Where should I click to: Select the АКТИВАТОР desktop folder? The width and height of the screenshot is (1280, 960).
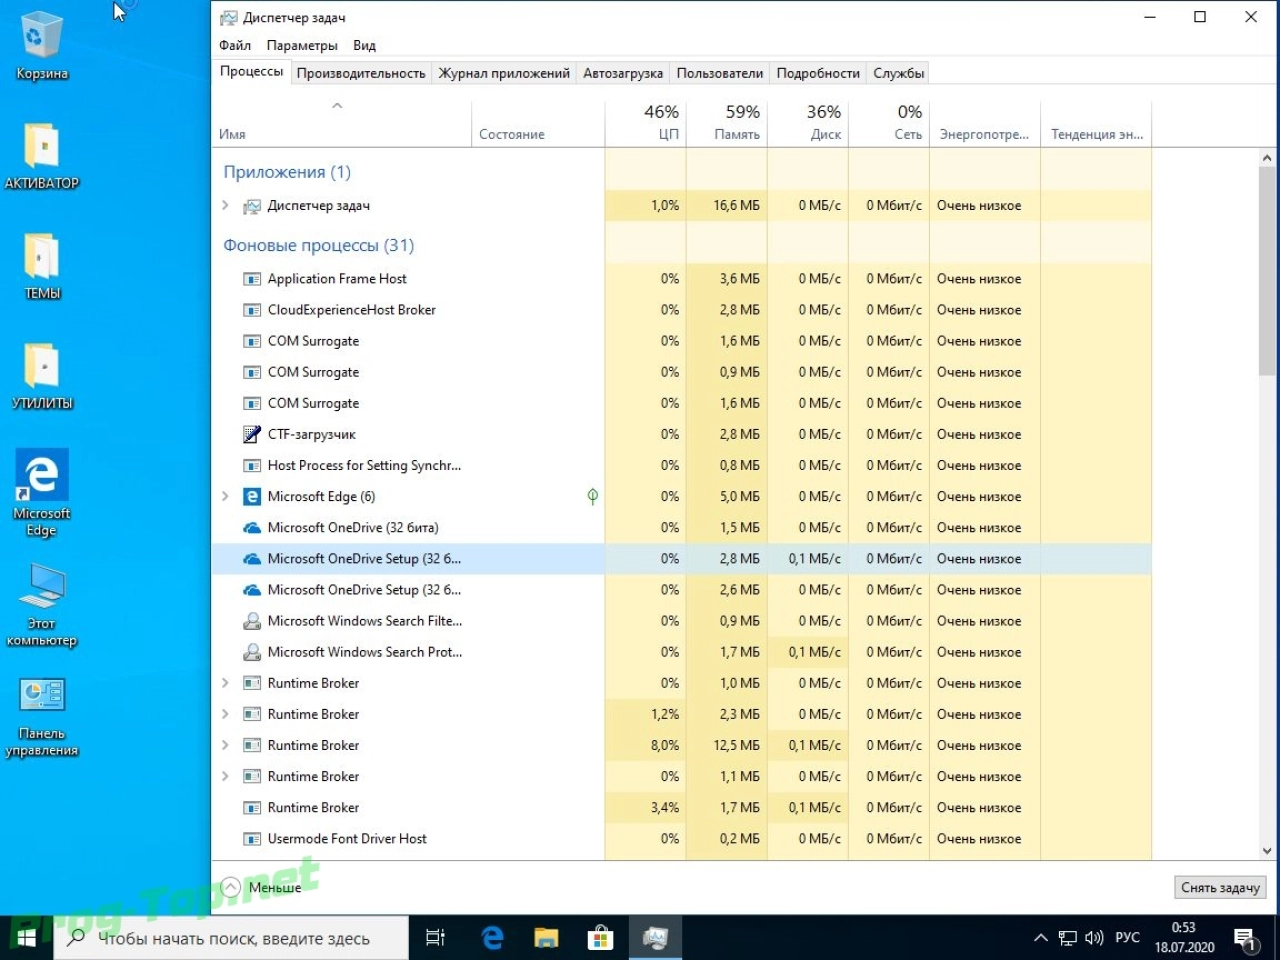[x=42, y=157]
